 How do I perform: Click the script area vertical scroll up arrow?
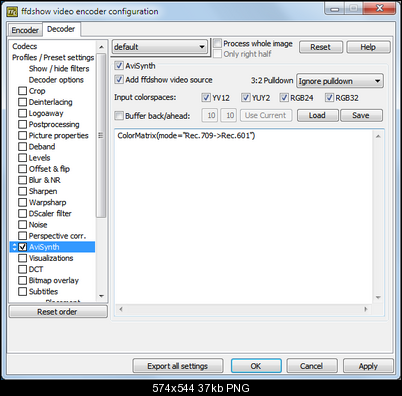378,136
